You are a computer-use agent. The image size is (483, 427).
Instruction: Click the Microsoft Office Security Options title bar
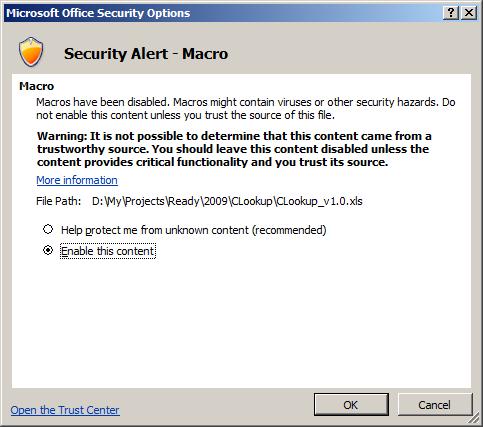coord(223,13)
